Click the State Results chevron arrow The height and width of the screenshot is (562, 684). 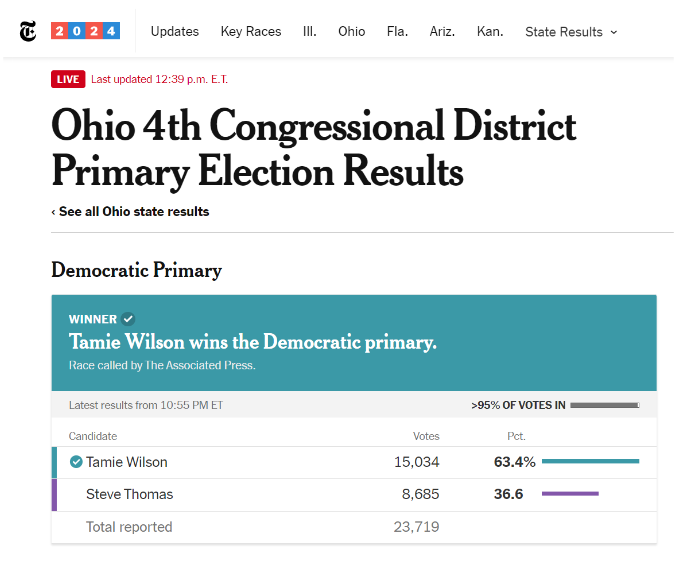coord(614,32)
